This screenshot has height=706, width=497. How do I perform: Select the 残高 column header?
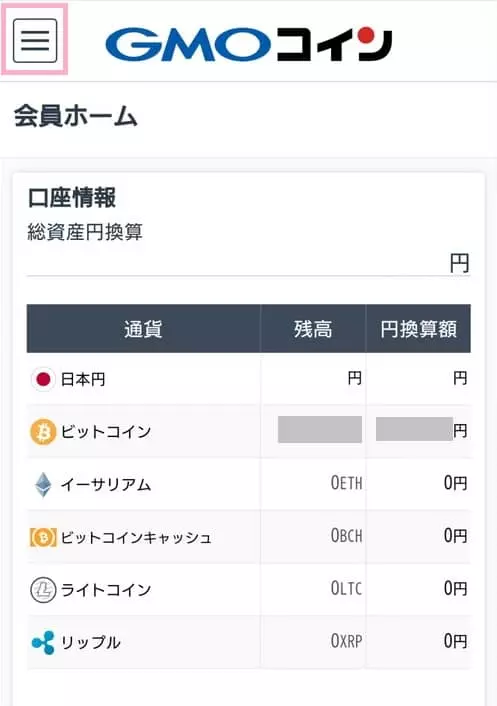coord(313,329)
